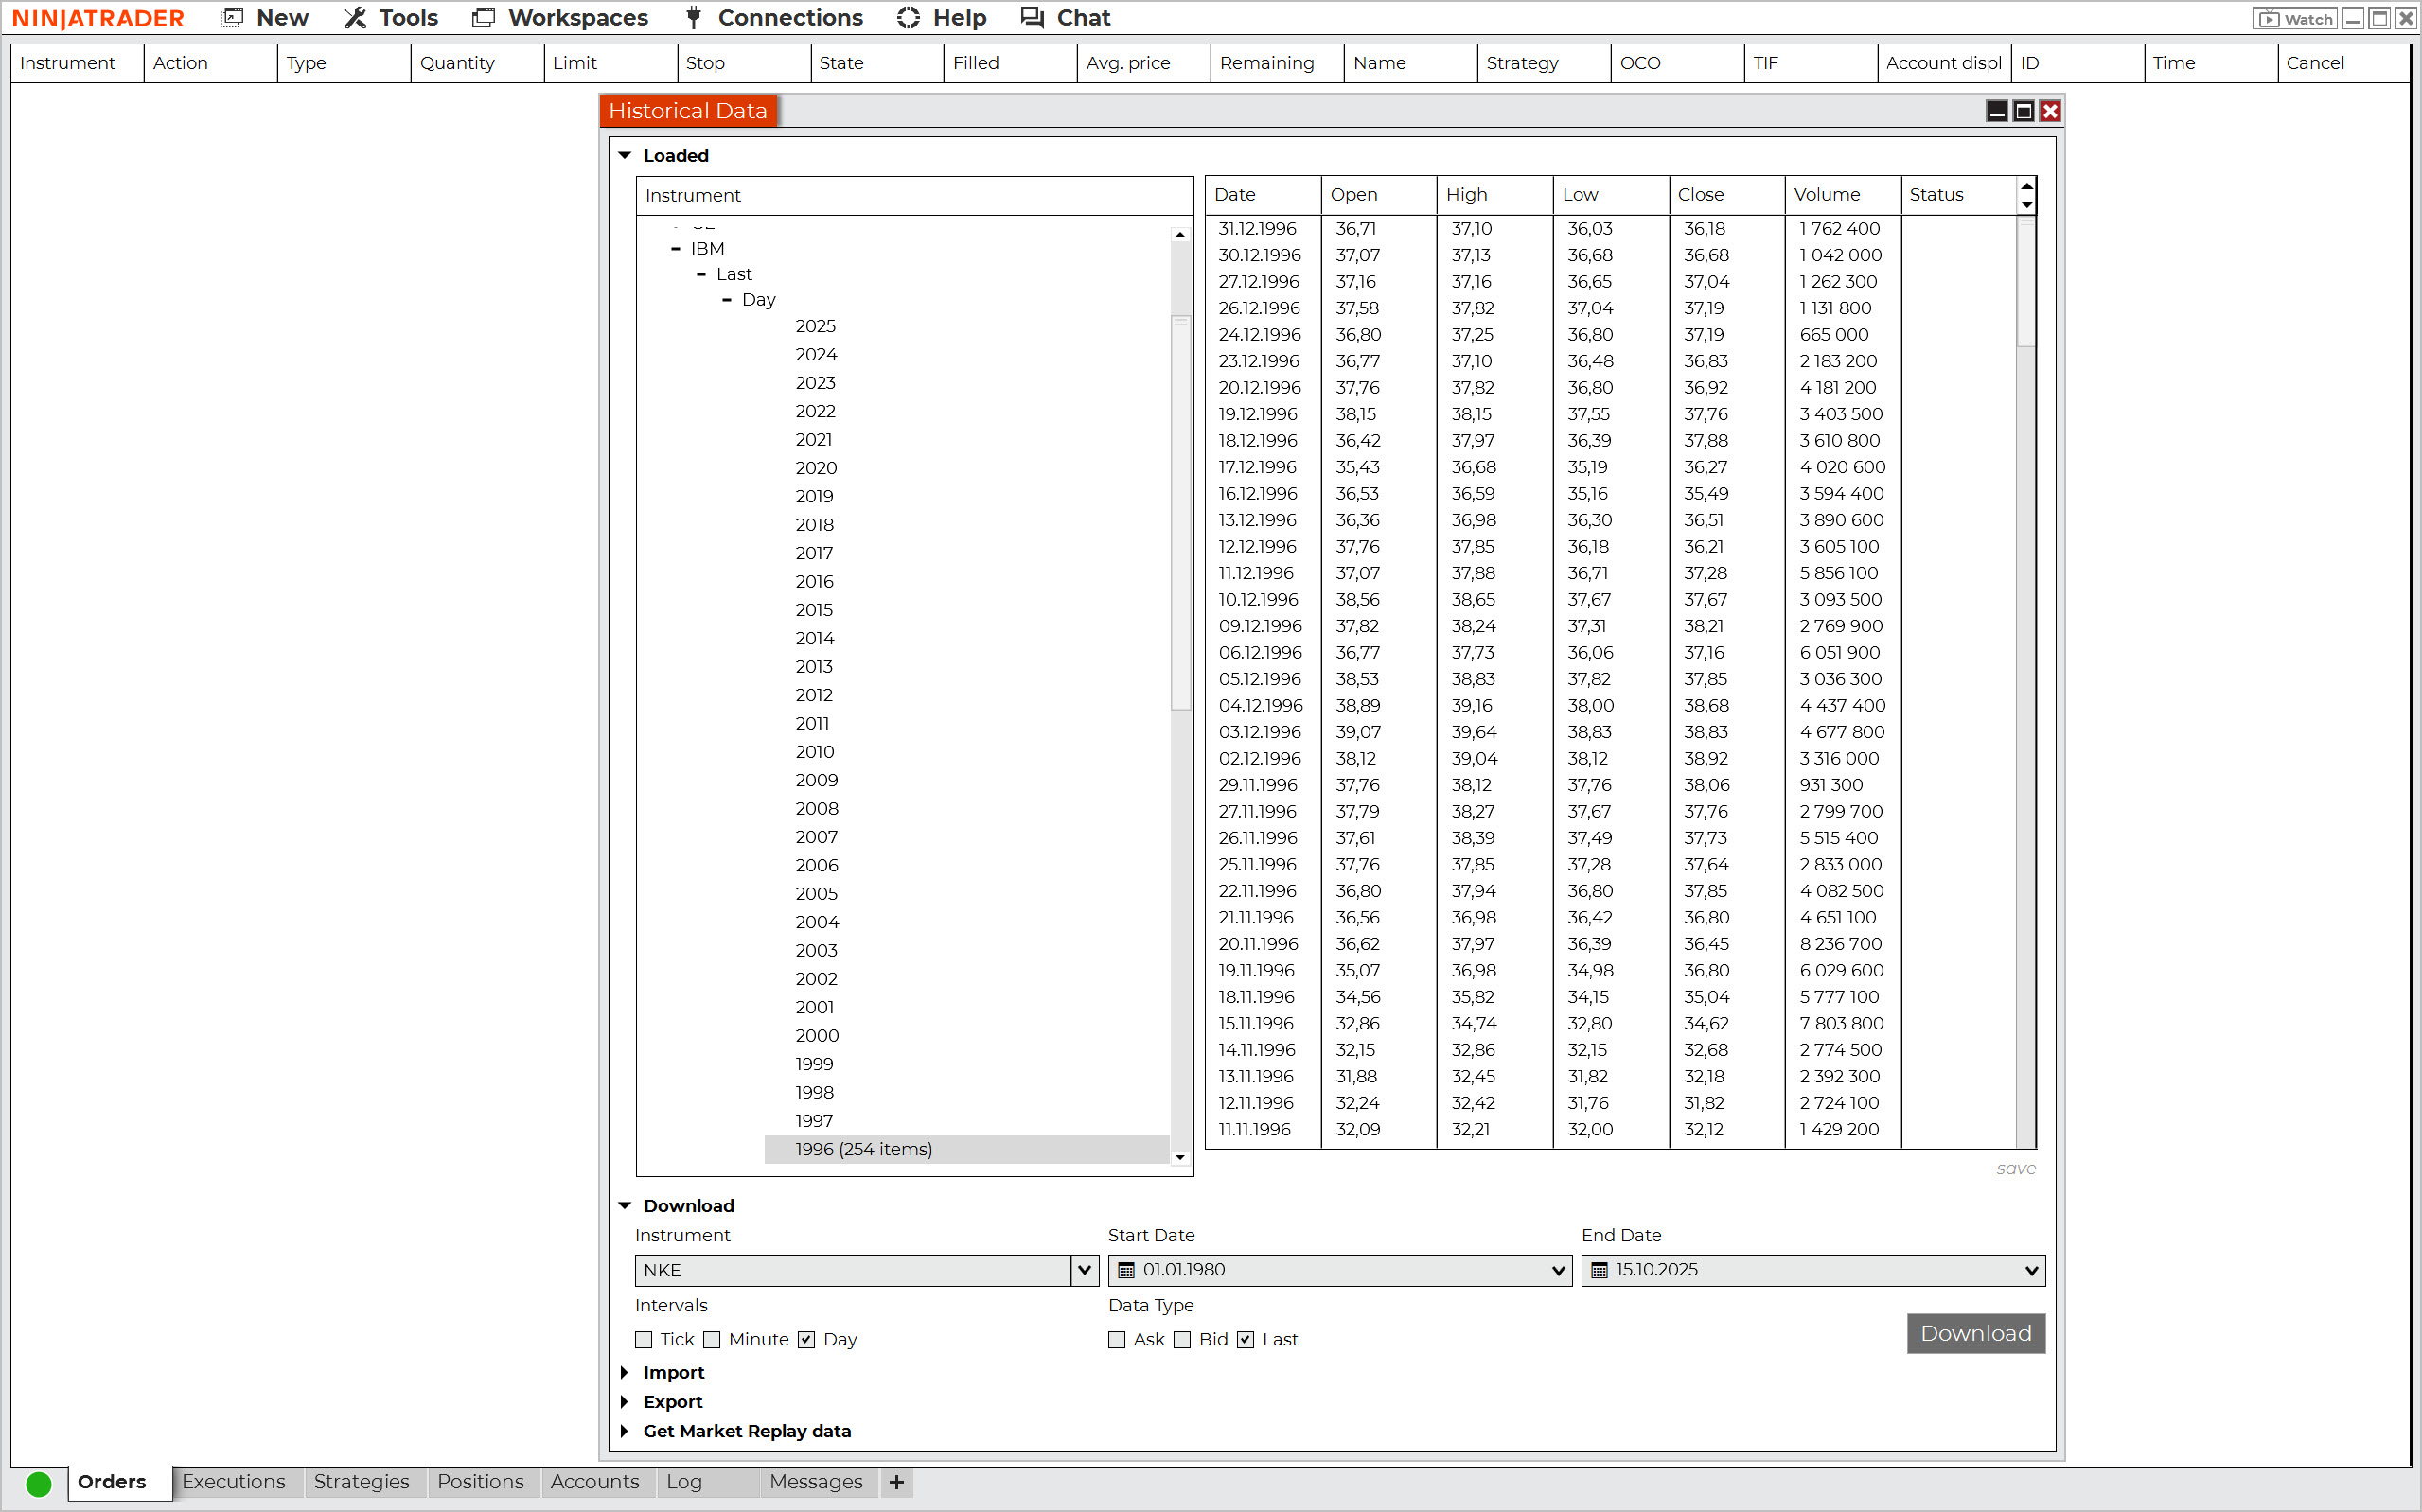Open the NKE instrument dropdown
The height and width of the screenshot is (1512, 2422).
pos(1084,1270)
